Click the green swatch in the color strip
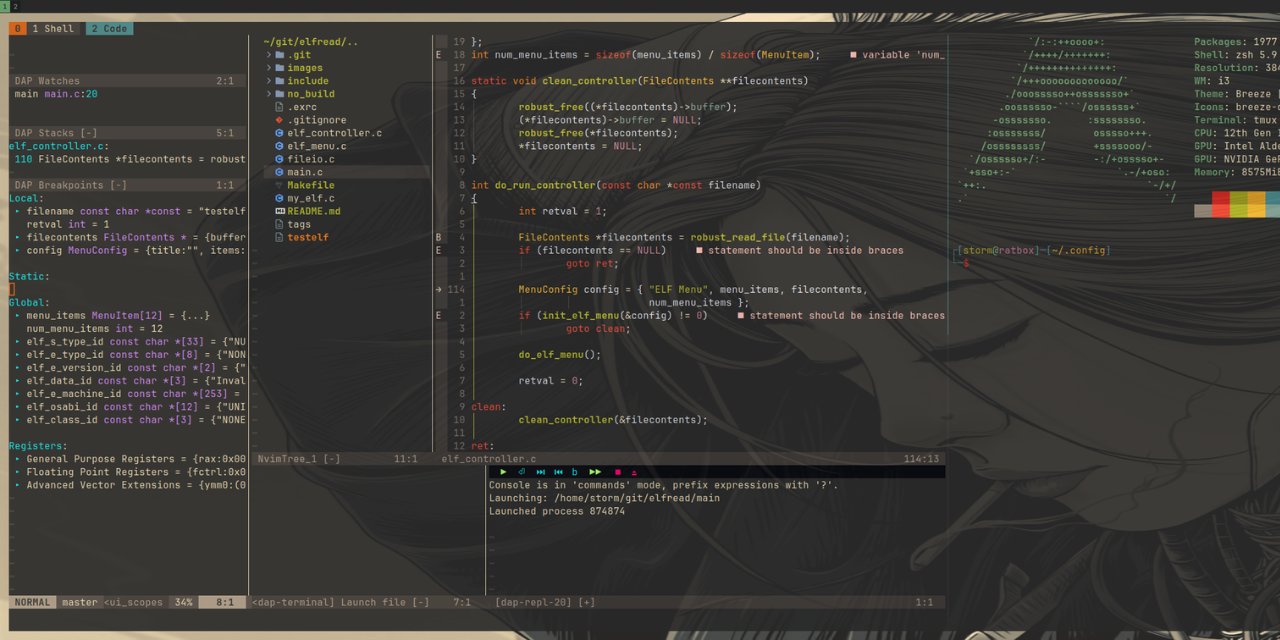The height and width of the screenshot is (640, 1280). (x=1238, y=207)
